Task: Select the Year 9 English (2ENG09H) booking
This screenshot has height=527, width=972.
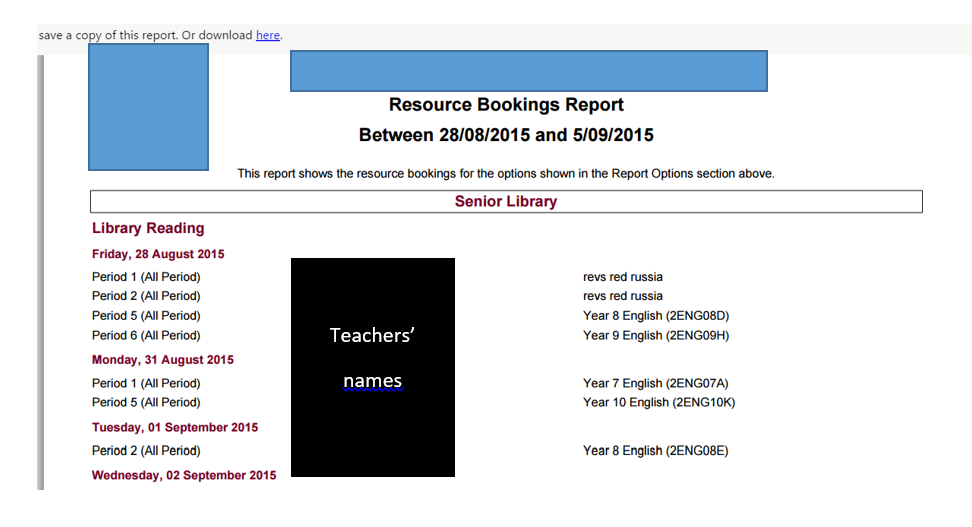Action: tap(656, 336)
